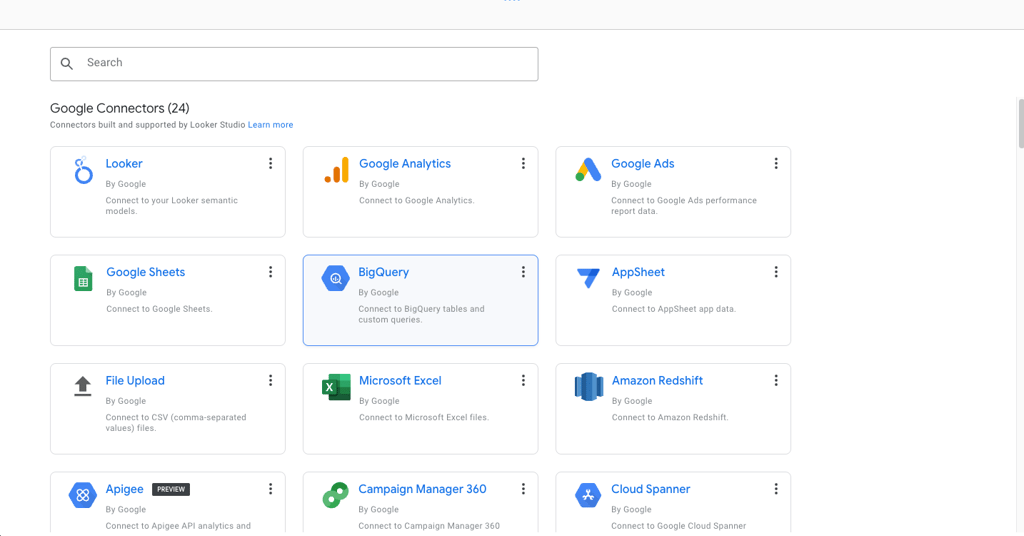Open the Apigee connector title
Image resolution: width=1024 pixels, height=536 pixels.
[x=125, y=489]
